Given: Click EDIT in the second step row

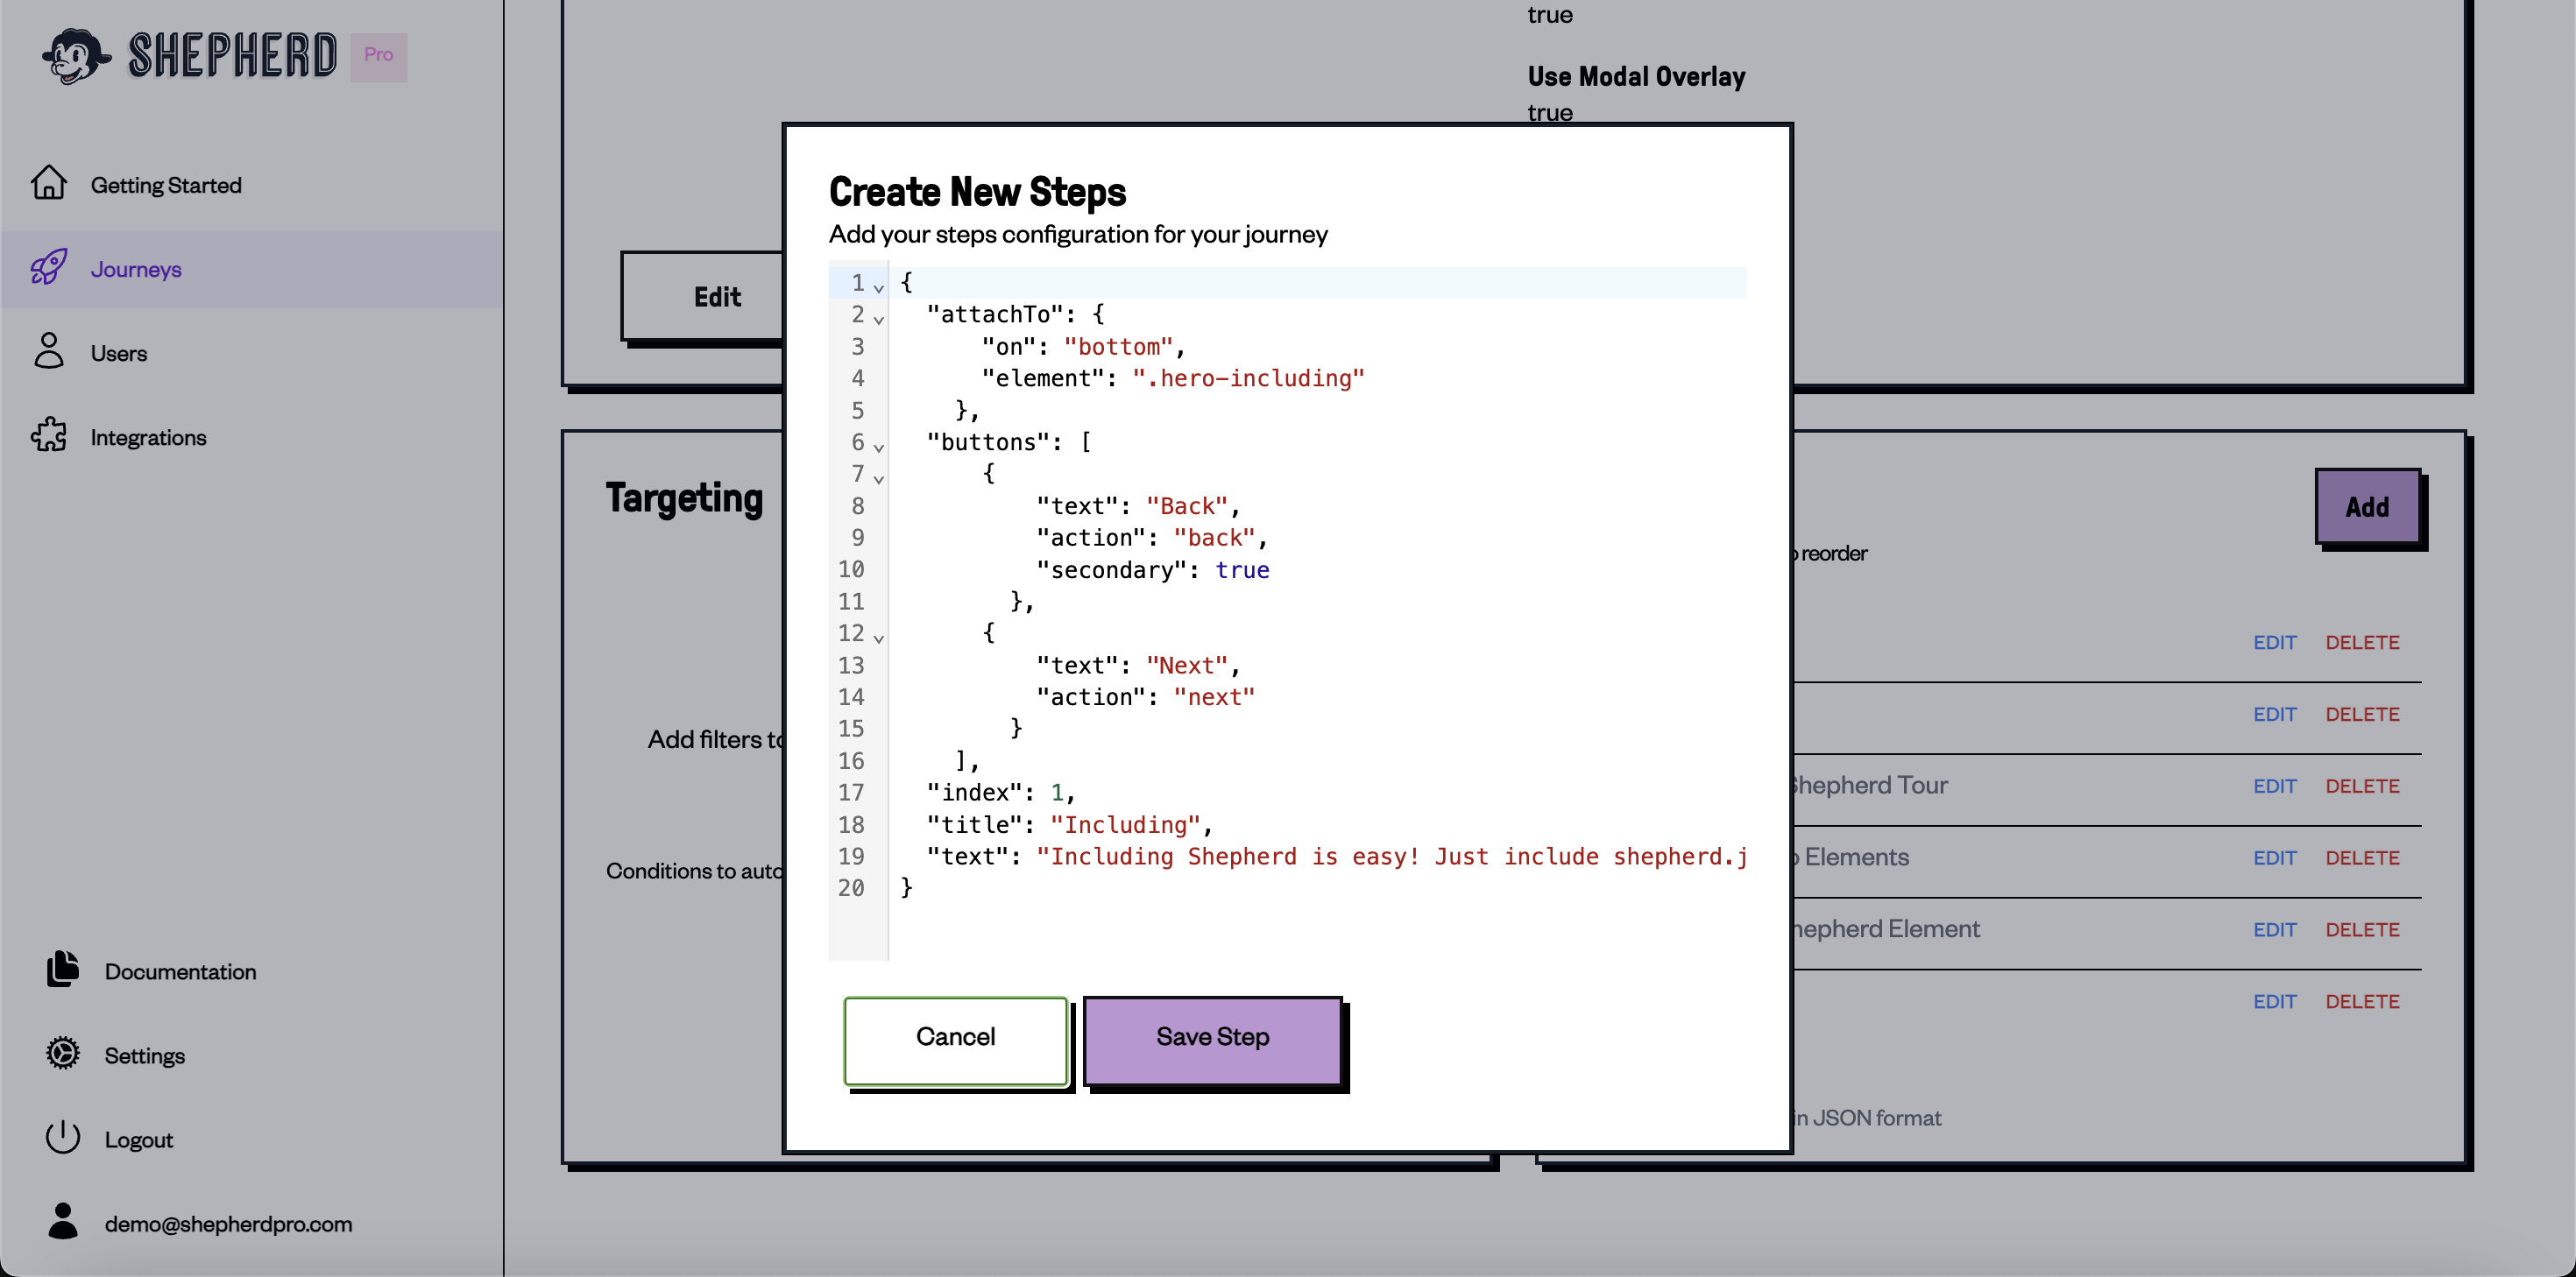Looking at the screenshot, I should tap(2274, 714).
